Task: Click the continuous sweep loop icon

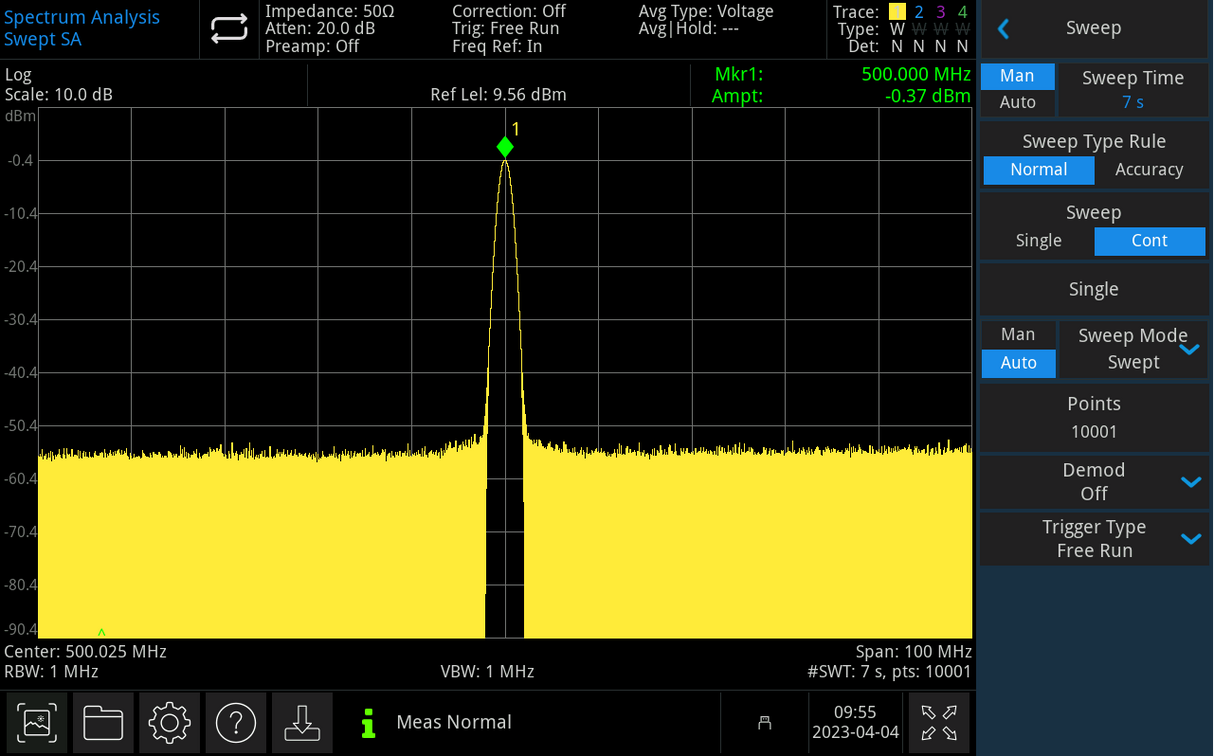Action: point(229,29)
